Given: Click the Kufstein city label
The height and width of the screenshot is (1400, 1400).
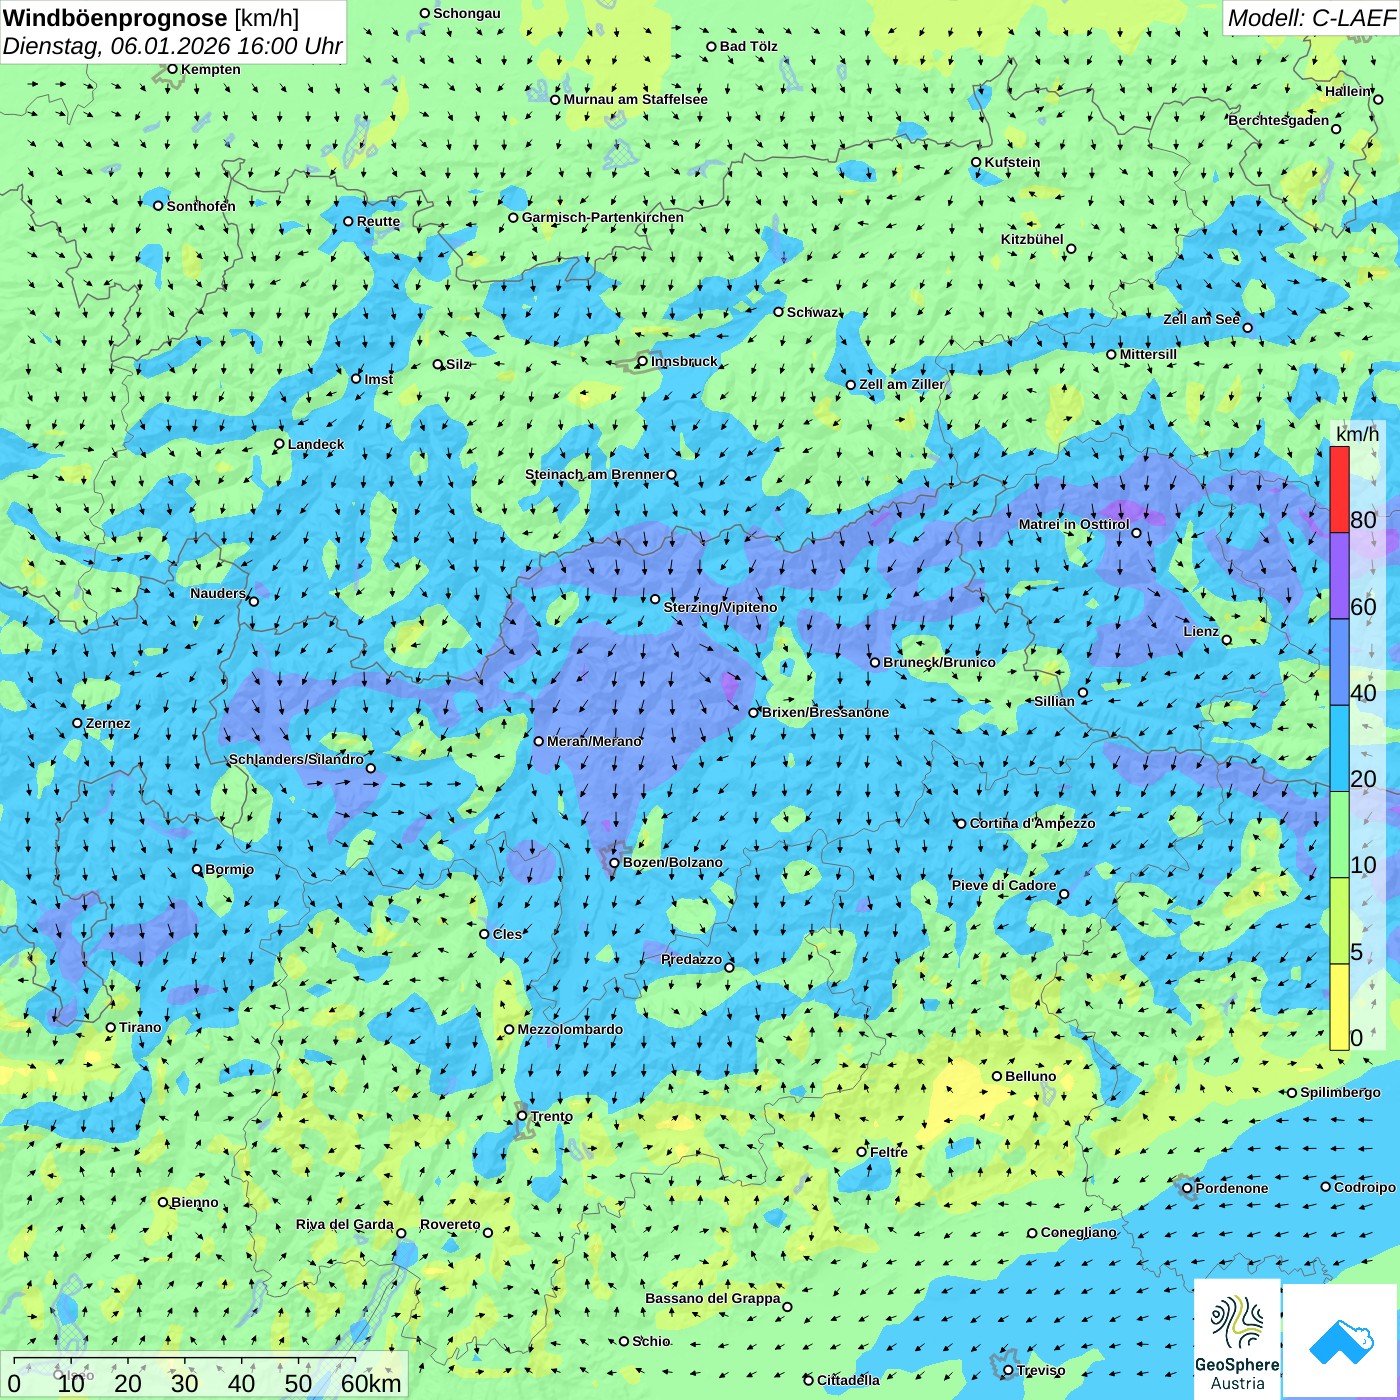Looking at the screenshot, I should [1012, 162].
